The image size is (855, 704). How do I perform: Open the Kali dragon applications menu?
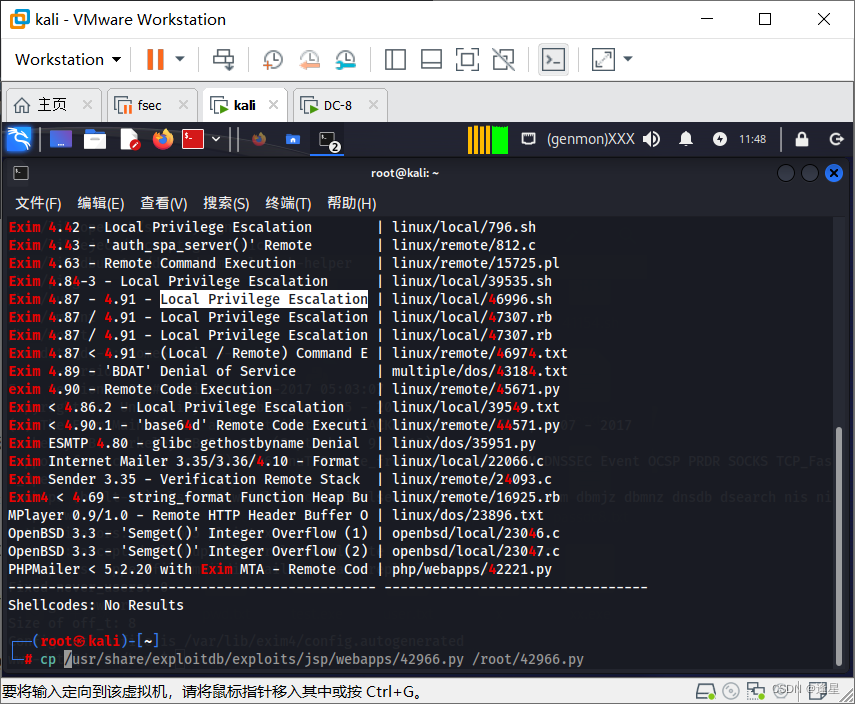(19, 139)
